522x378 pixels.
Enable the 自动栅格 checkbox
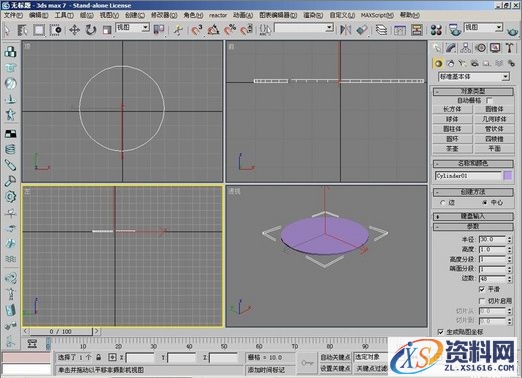489,100
